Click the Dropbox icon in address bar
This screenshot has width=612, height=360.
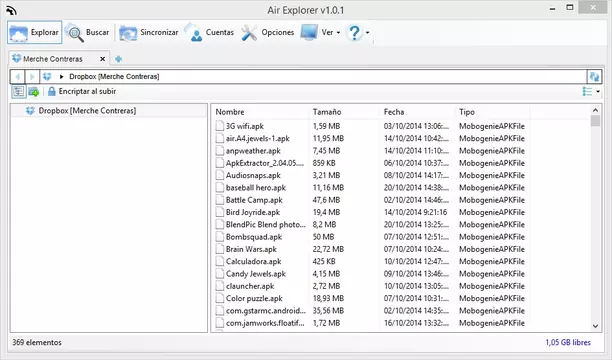47,77
